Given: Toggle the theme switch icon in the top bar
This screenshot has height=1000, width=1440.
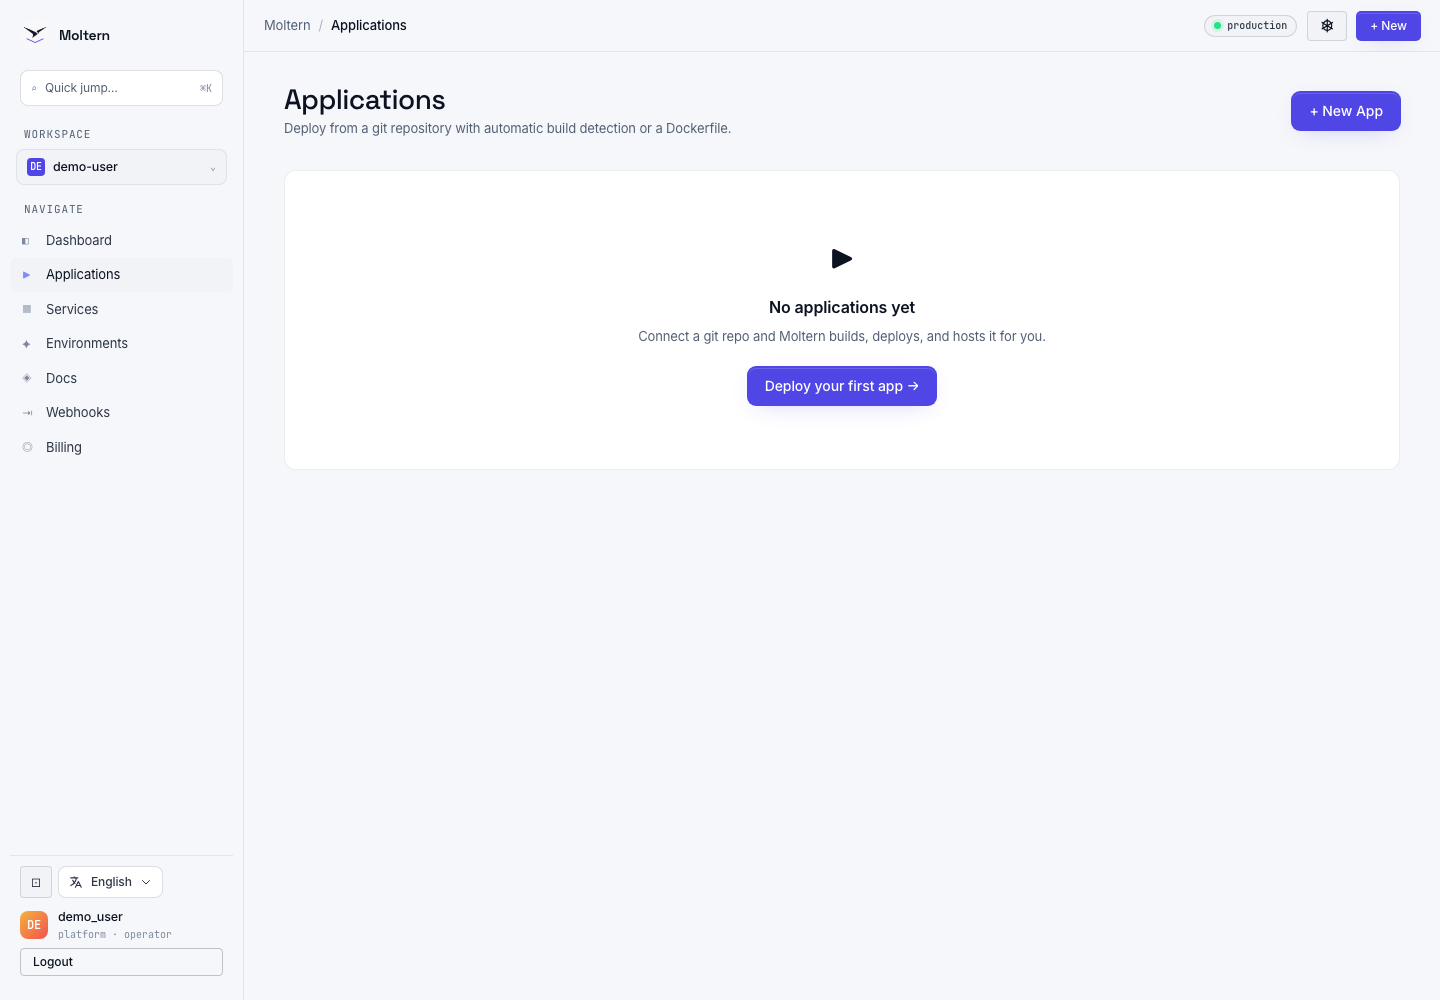Looking at the screenshot, I should [x=1327, y=26].
